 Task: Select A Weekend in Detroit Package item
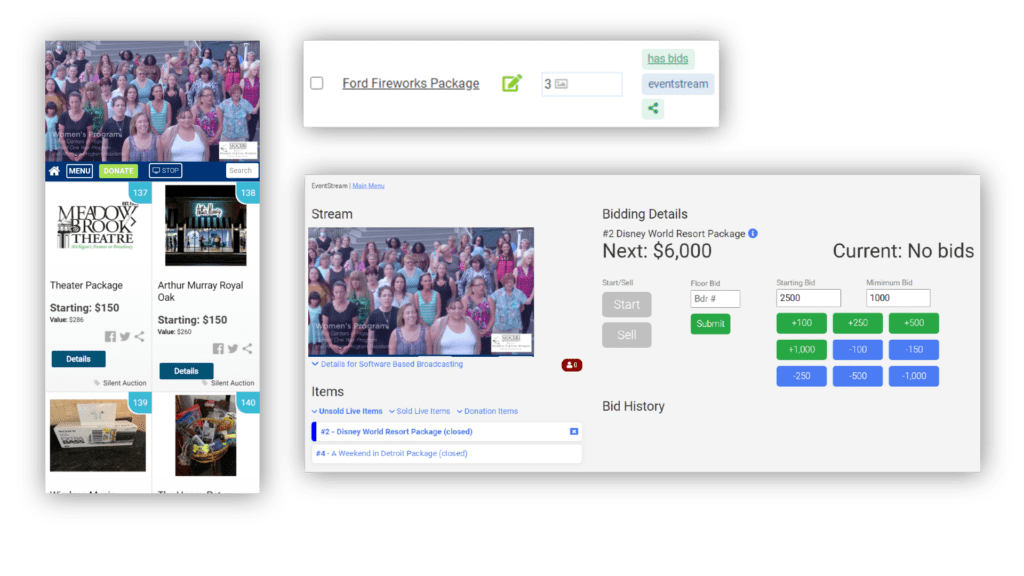[391, 454]
